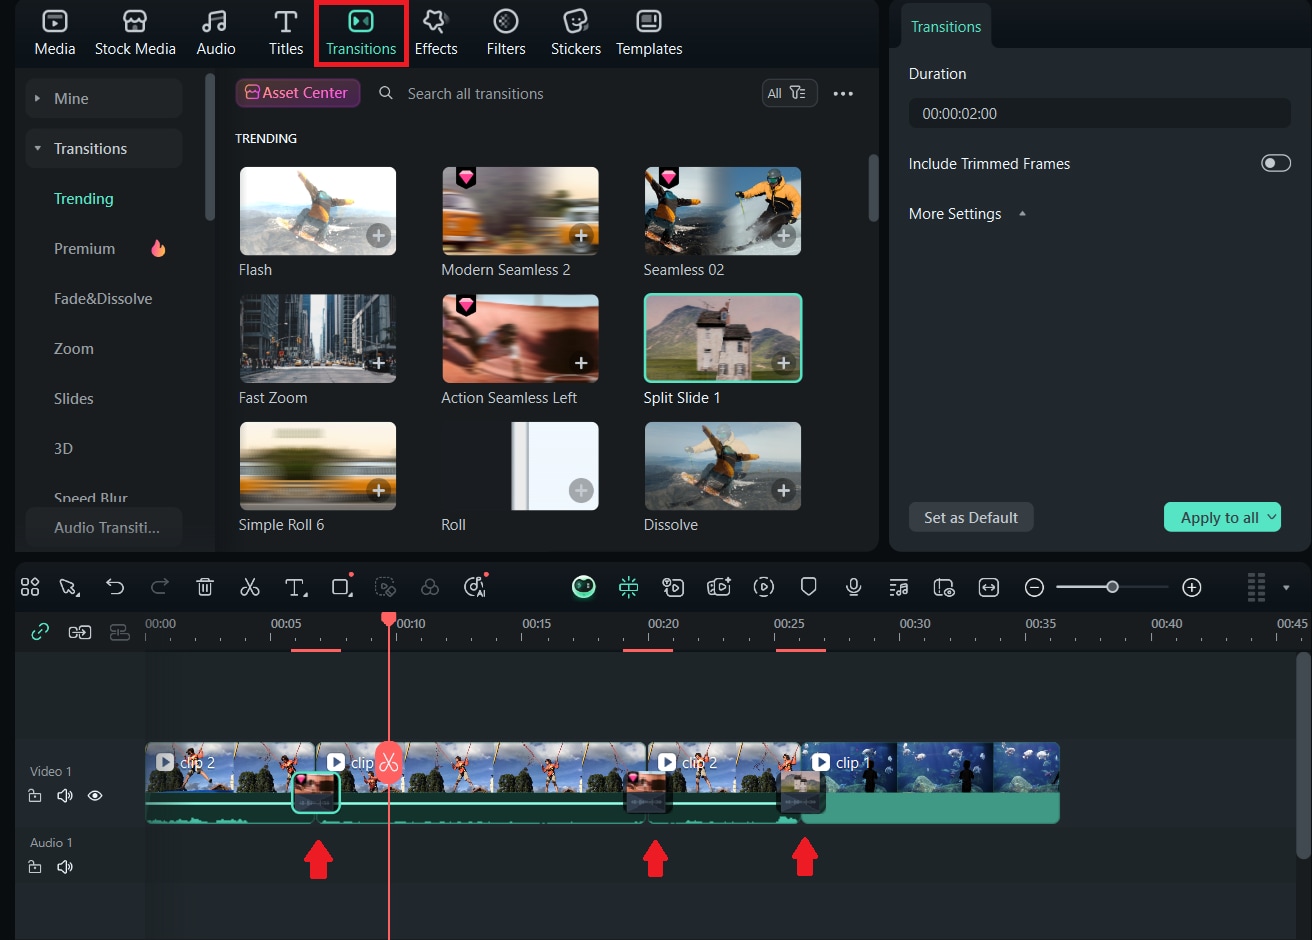Image resolution: width=1312 pixels, height=940 pixels.
Task: Open the Record voiceover microphone tool
Action: point(853,587)
